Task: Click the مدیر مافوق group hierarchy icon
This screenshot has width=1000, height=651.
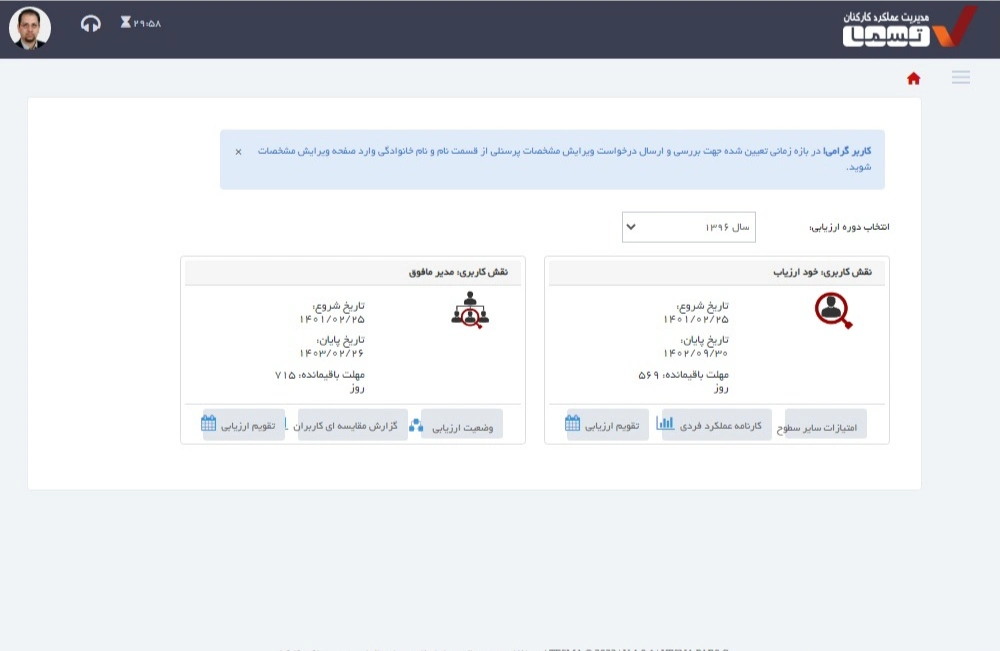Action: click(x=469, y=311)
